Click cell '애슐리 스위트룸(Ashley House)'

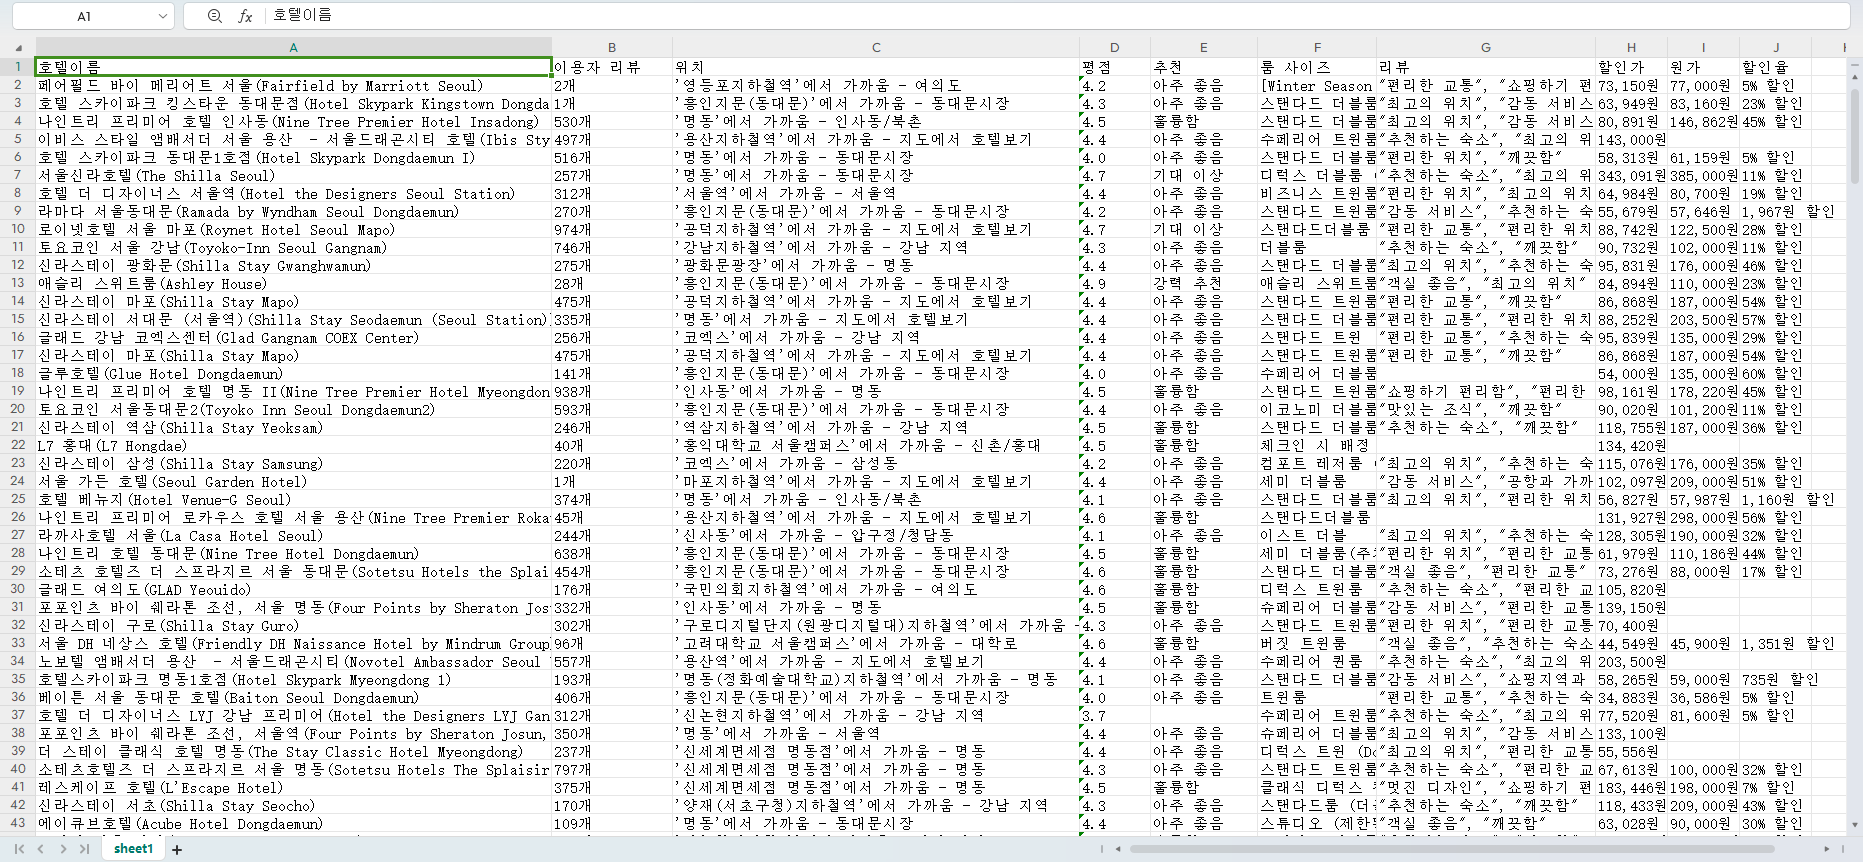pos(293,283)
